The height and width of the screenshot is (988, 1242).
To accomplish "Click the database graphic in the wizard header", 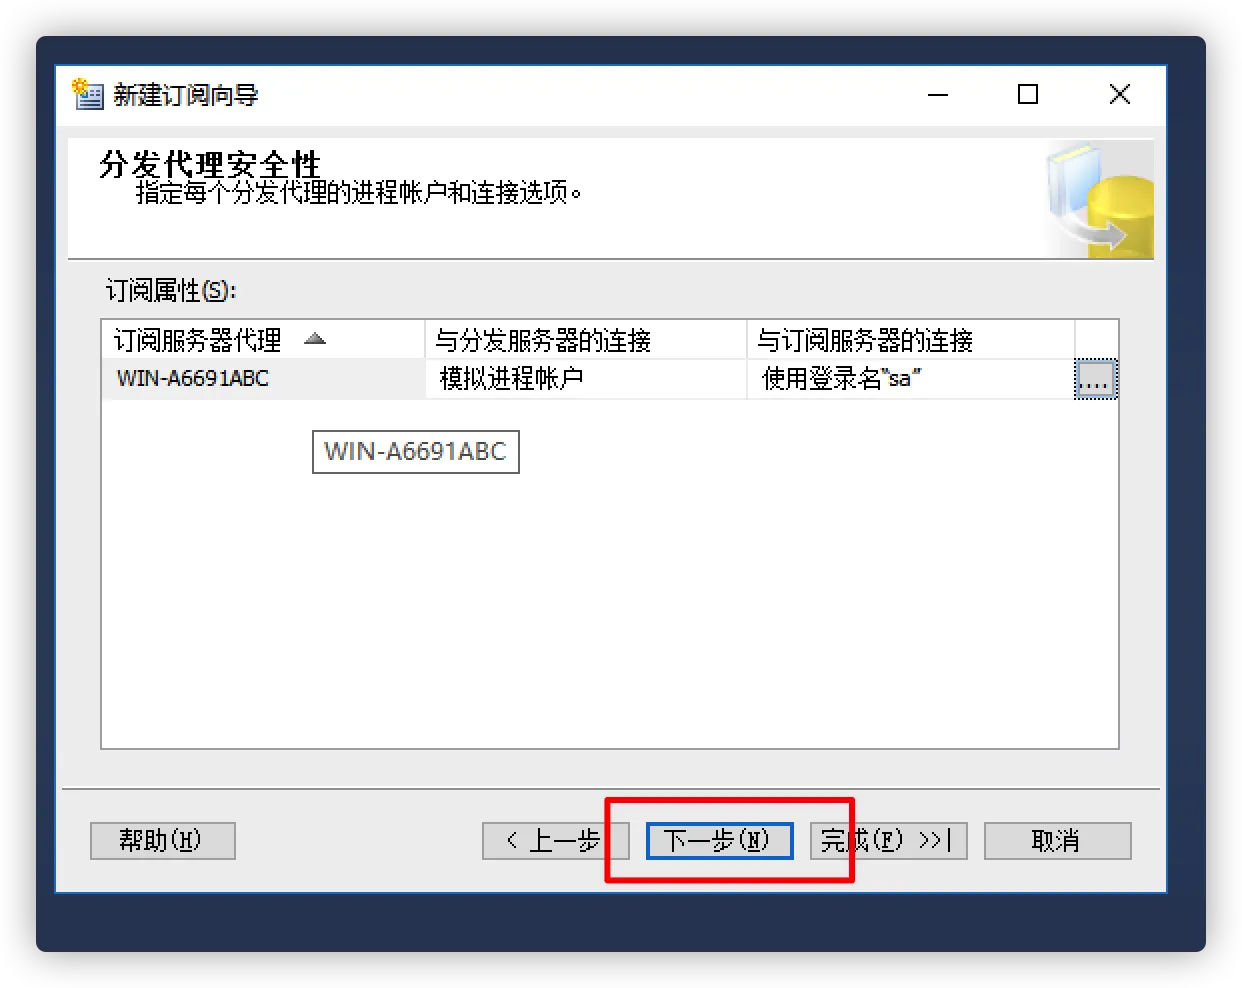I will coord(1100,200).
